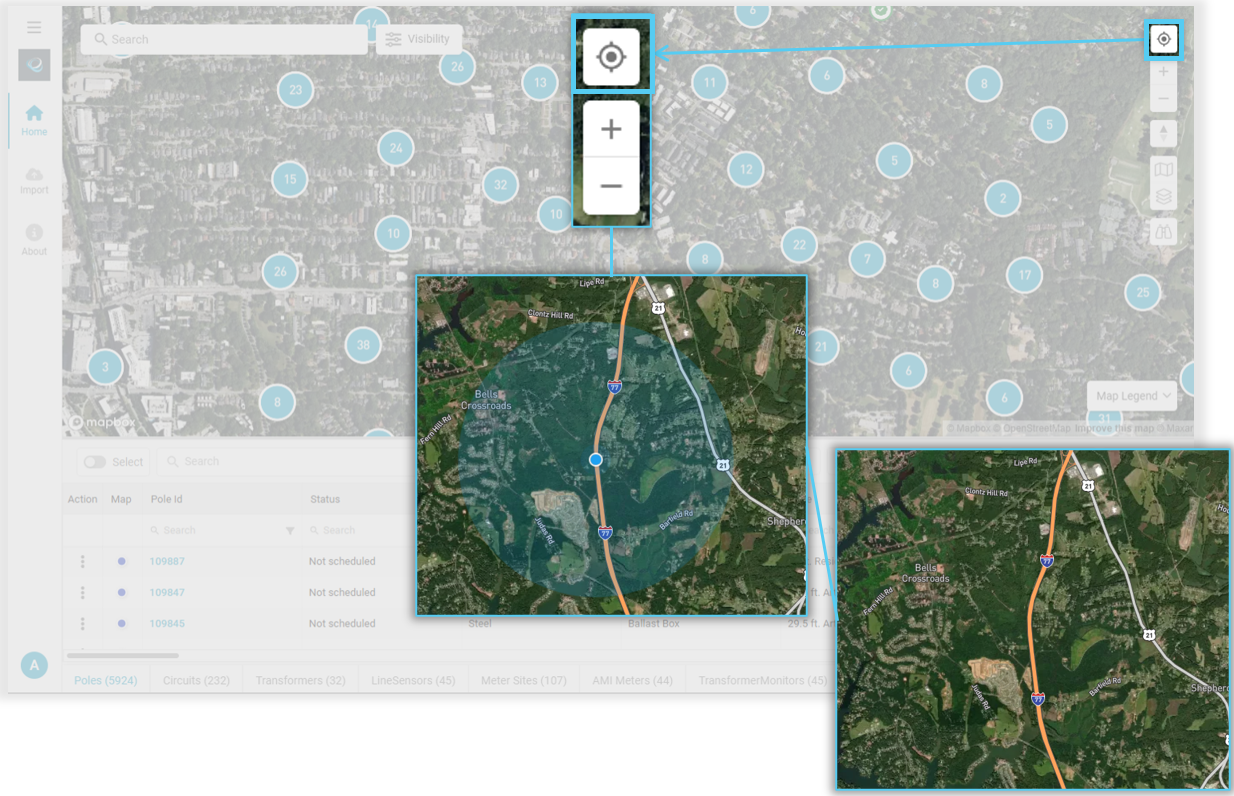Click the Steel cell in the table
Image resolution: width=1234 pixels, height=796 pixels.
480,623
